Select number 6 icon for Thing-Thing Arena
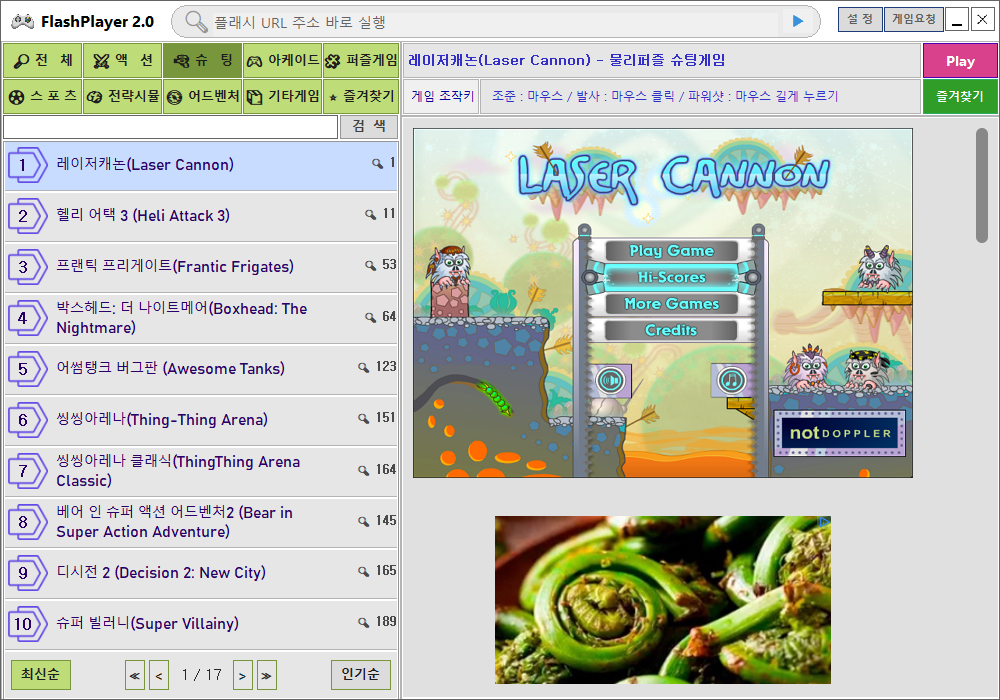 [27, 420]
